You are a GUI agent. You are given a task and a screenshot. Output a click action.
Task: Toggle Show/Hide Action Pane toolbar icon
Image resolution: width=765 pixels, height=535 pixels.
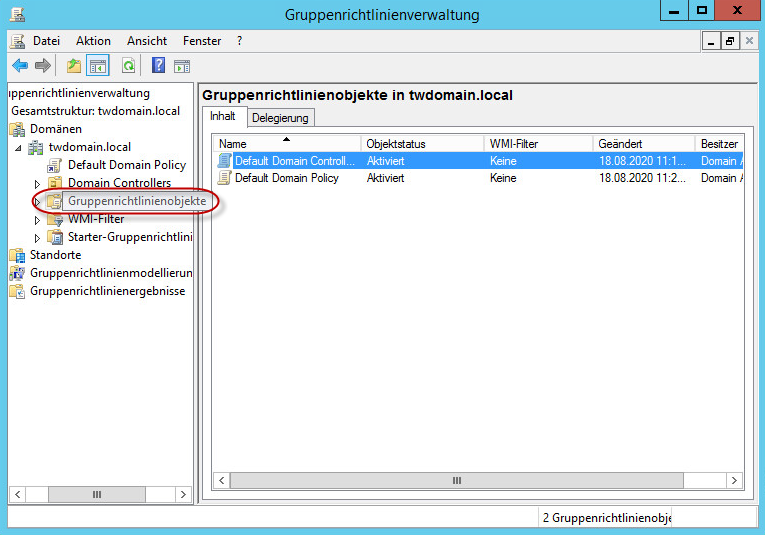(x=182, y=66)
